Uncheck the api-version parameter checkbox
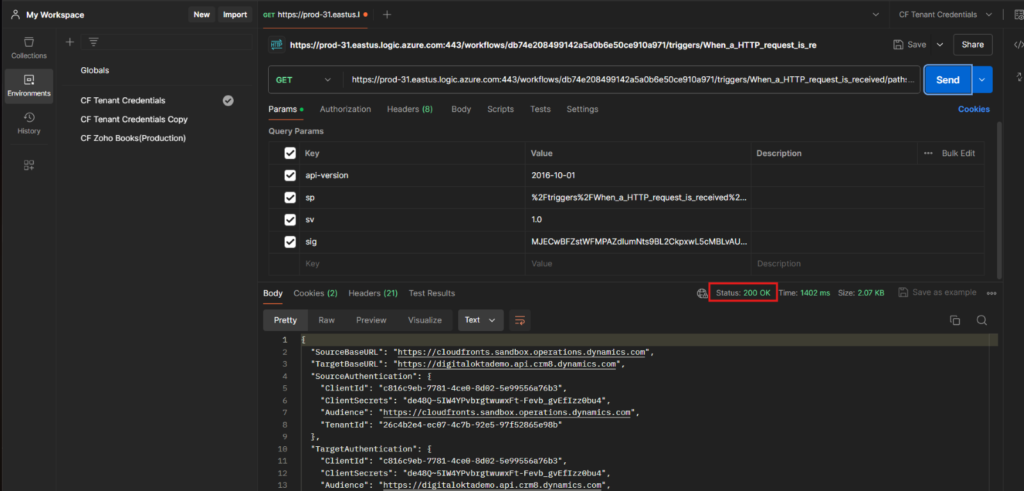The image size is (1024, 491). coord(291,176)
